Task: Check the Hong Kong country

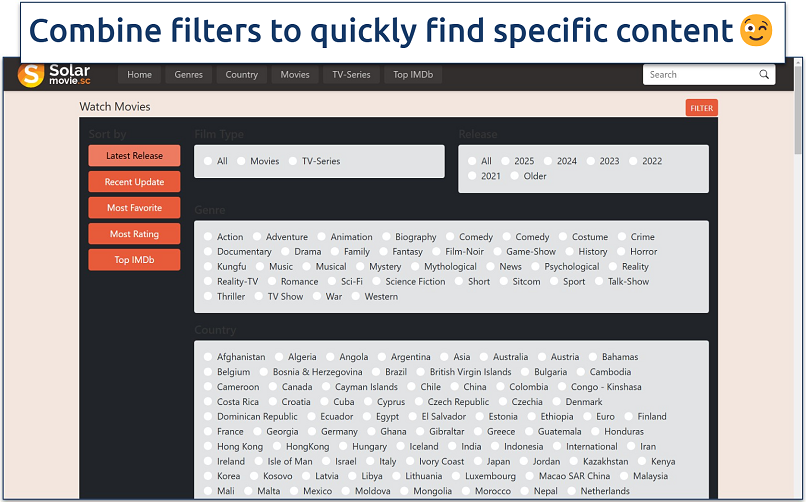Action: tap(208, 446)
